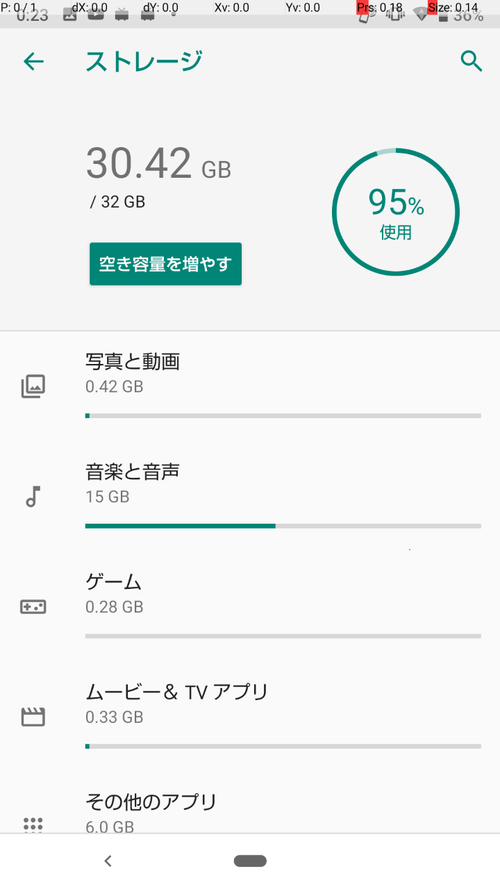Tap the home pill in navigation bar
The image size is (500, 889).
point(250,861)
